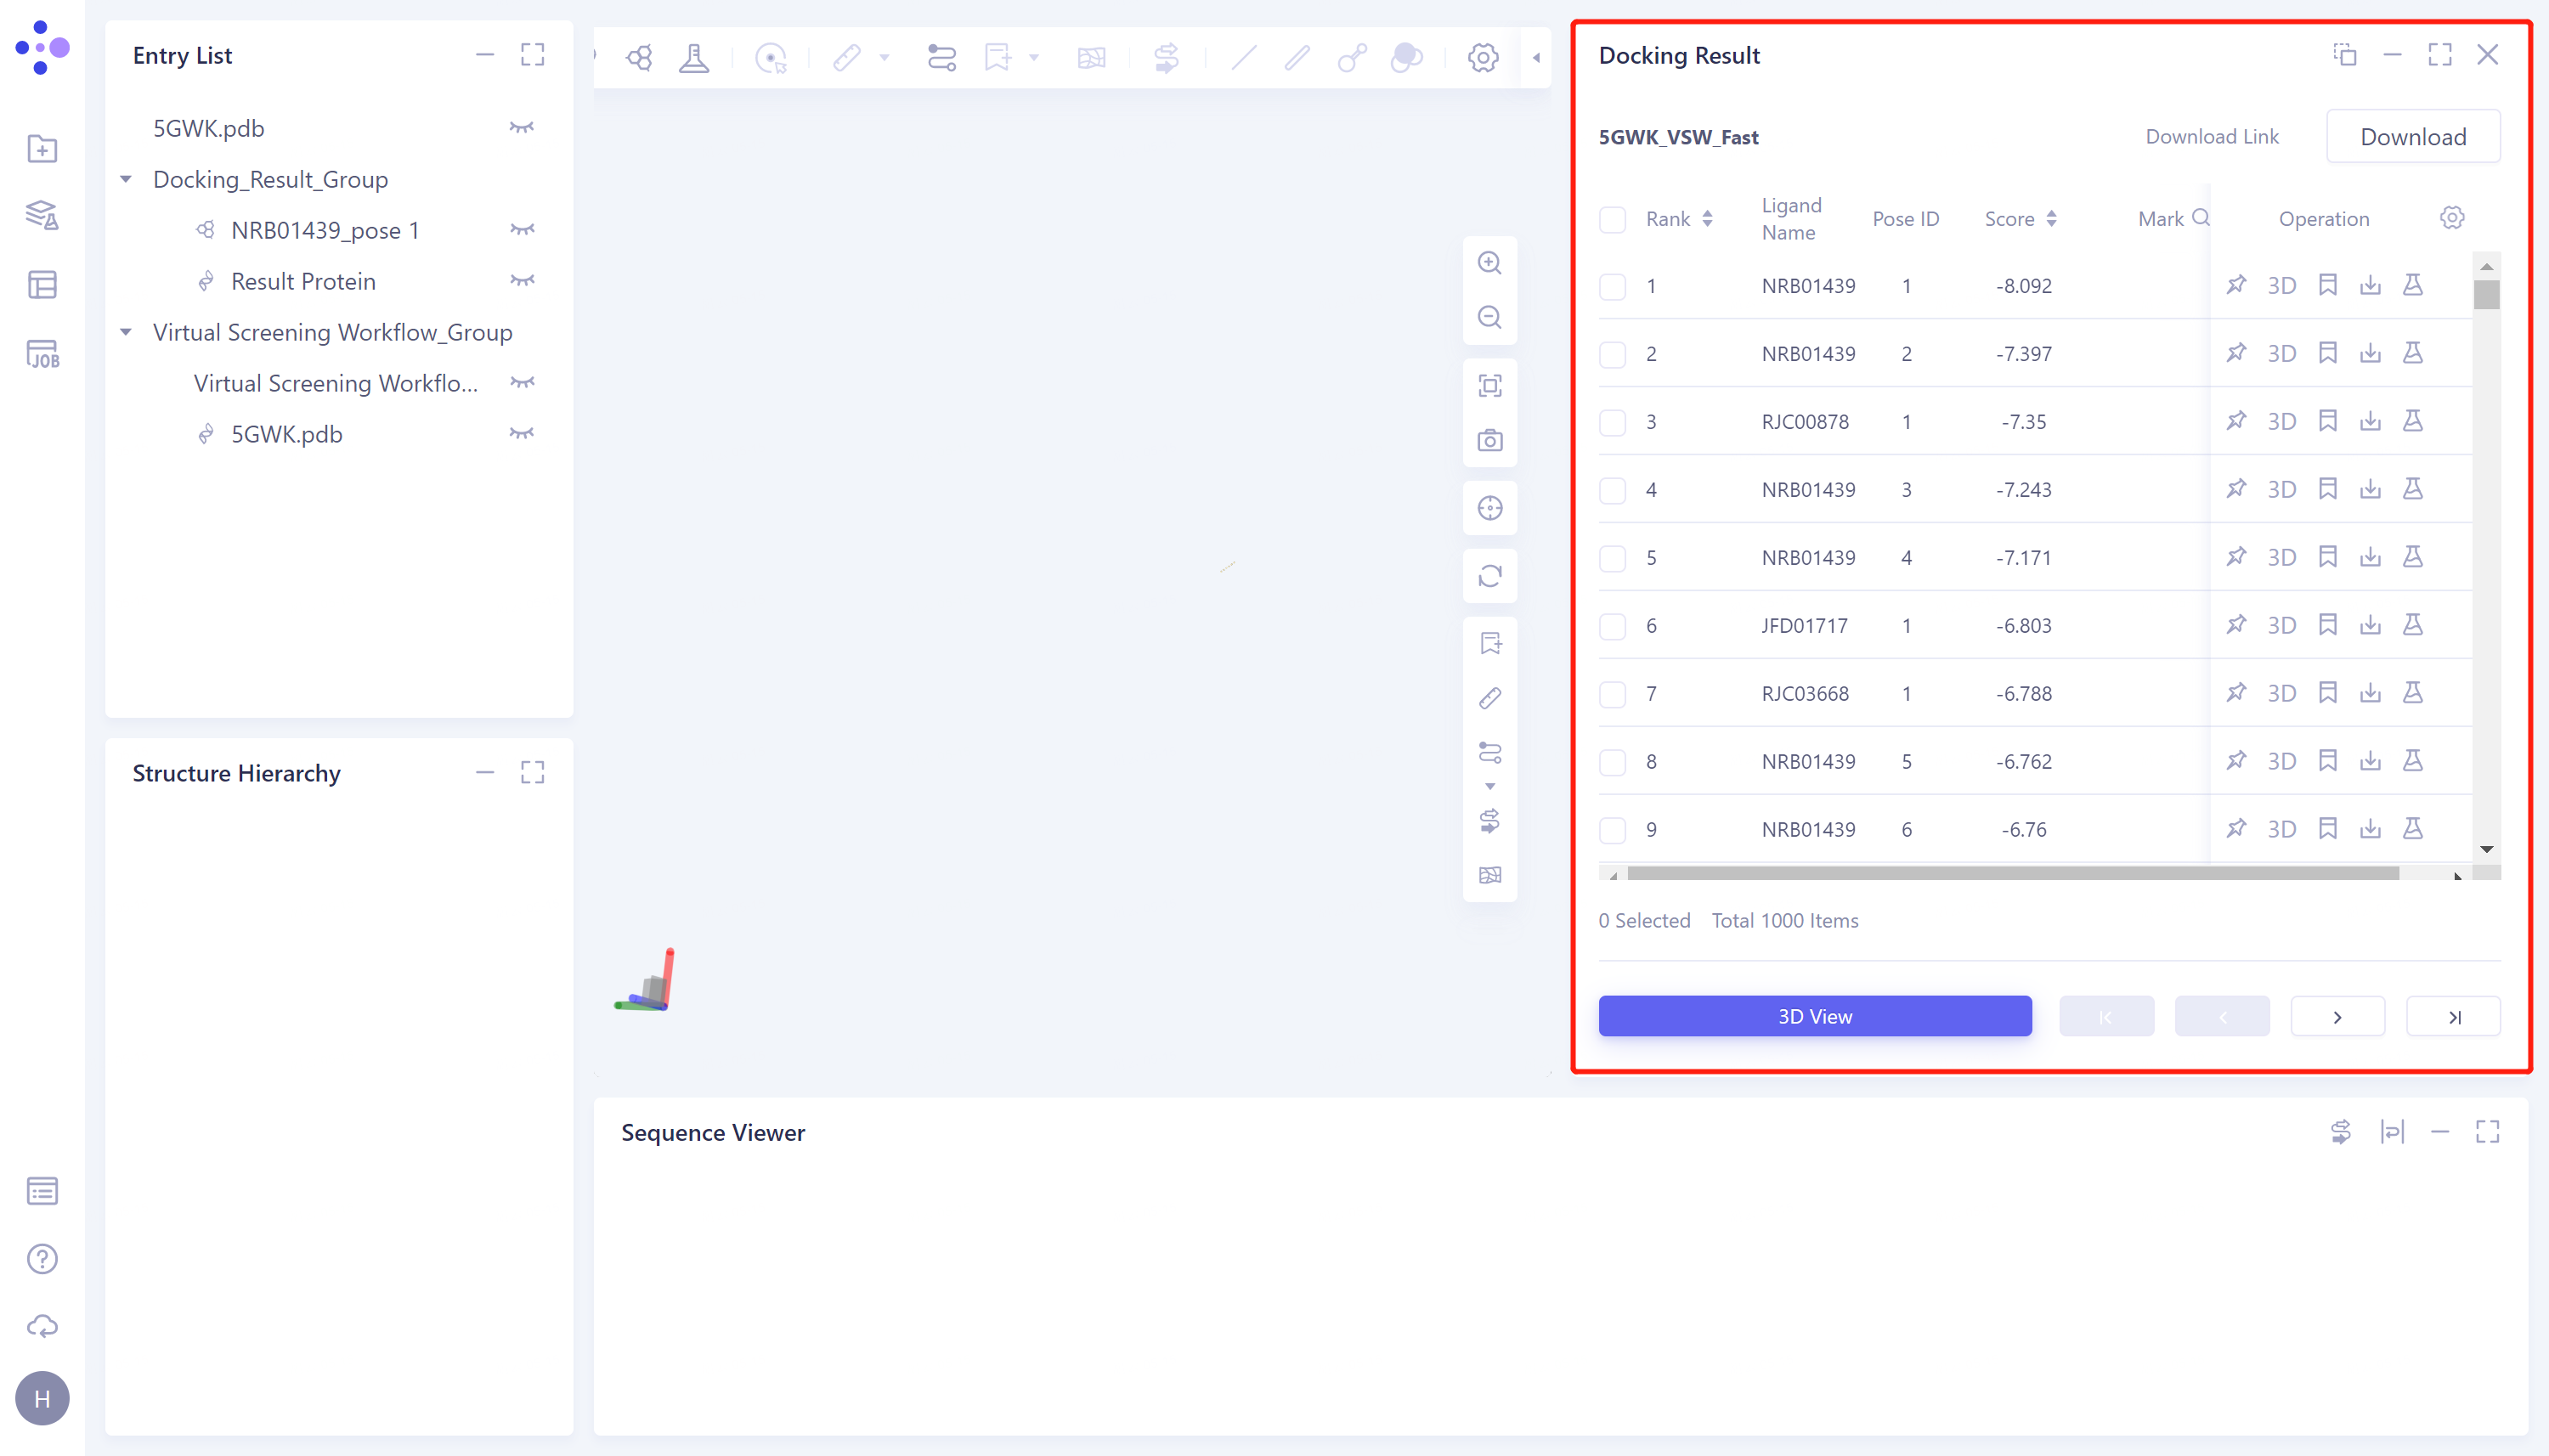Screen dimensions: 2549x1456
Task: Open the cloud sync sidebar icon
Action: 42,1327
